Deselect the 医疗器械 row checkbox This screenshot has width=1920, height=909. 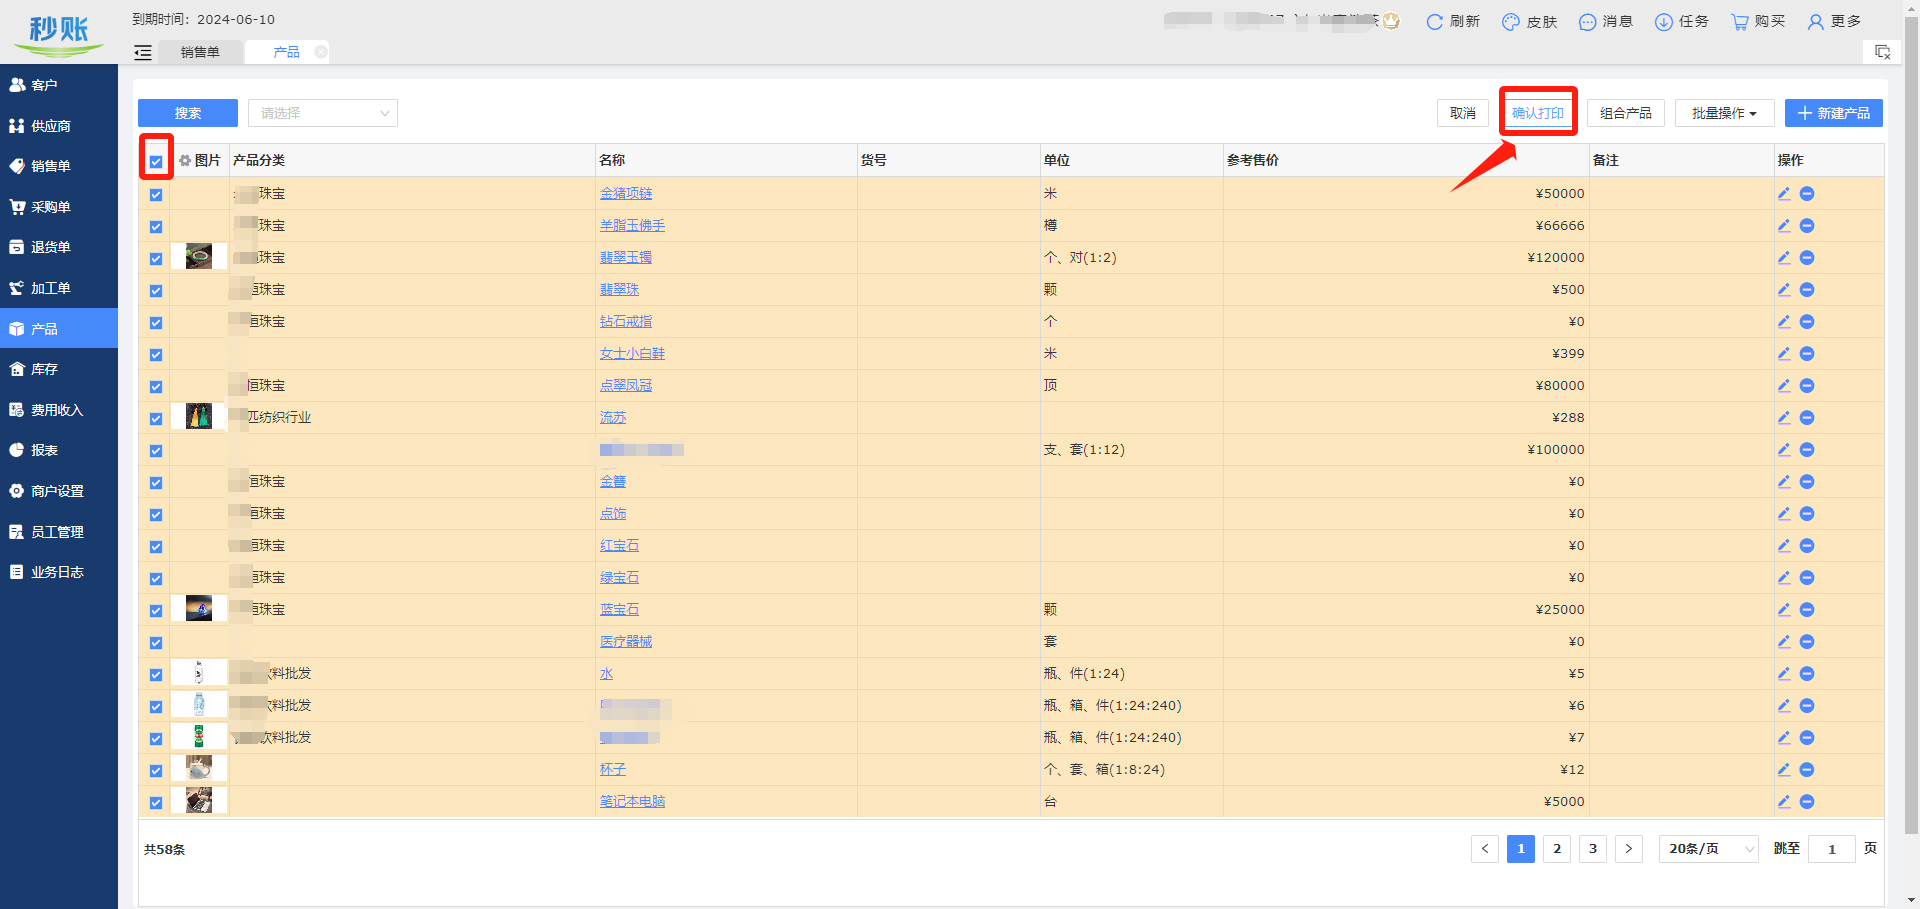click(156, 643)
